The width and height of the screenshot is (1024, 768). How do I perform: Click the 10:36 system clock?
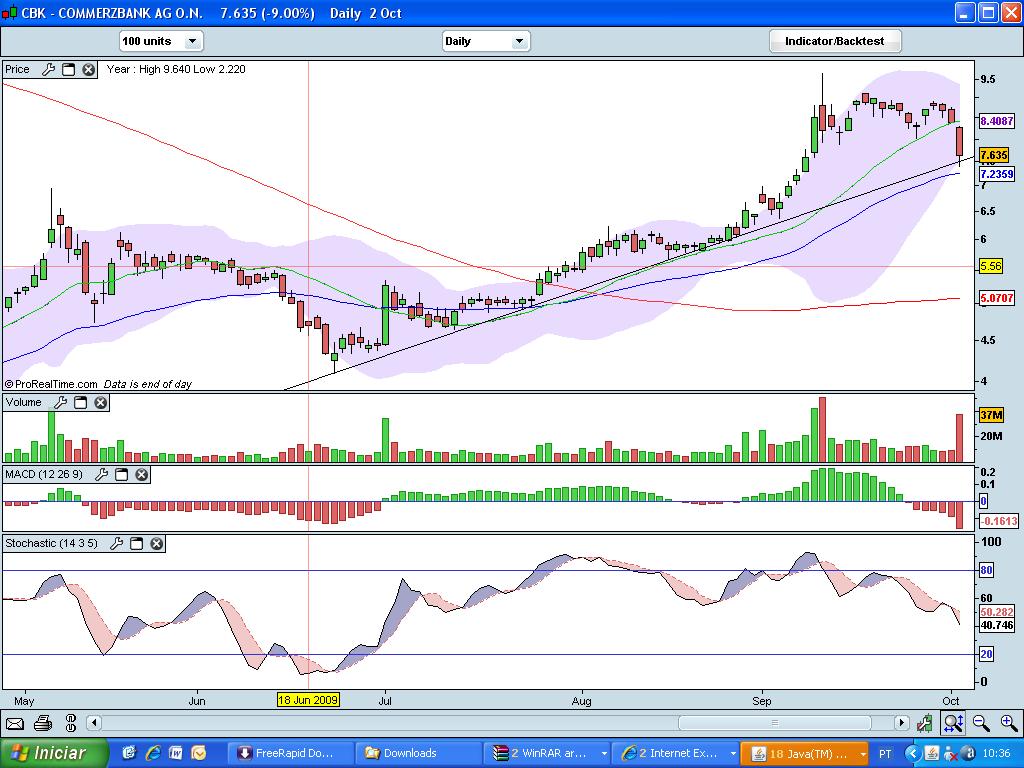(997, 754)
